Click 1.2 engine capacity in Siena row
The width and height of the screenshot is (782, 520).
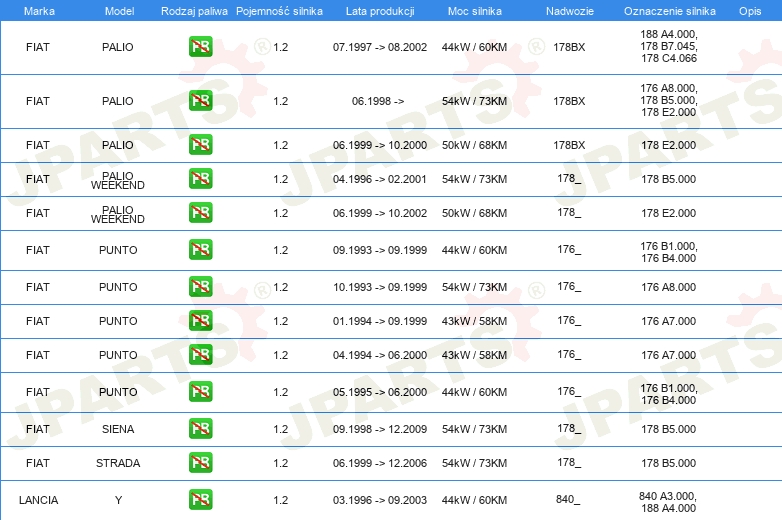(281, 429)
